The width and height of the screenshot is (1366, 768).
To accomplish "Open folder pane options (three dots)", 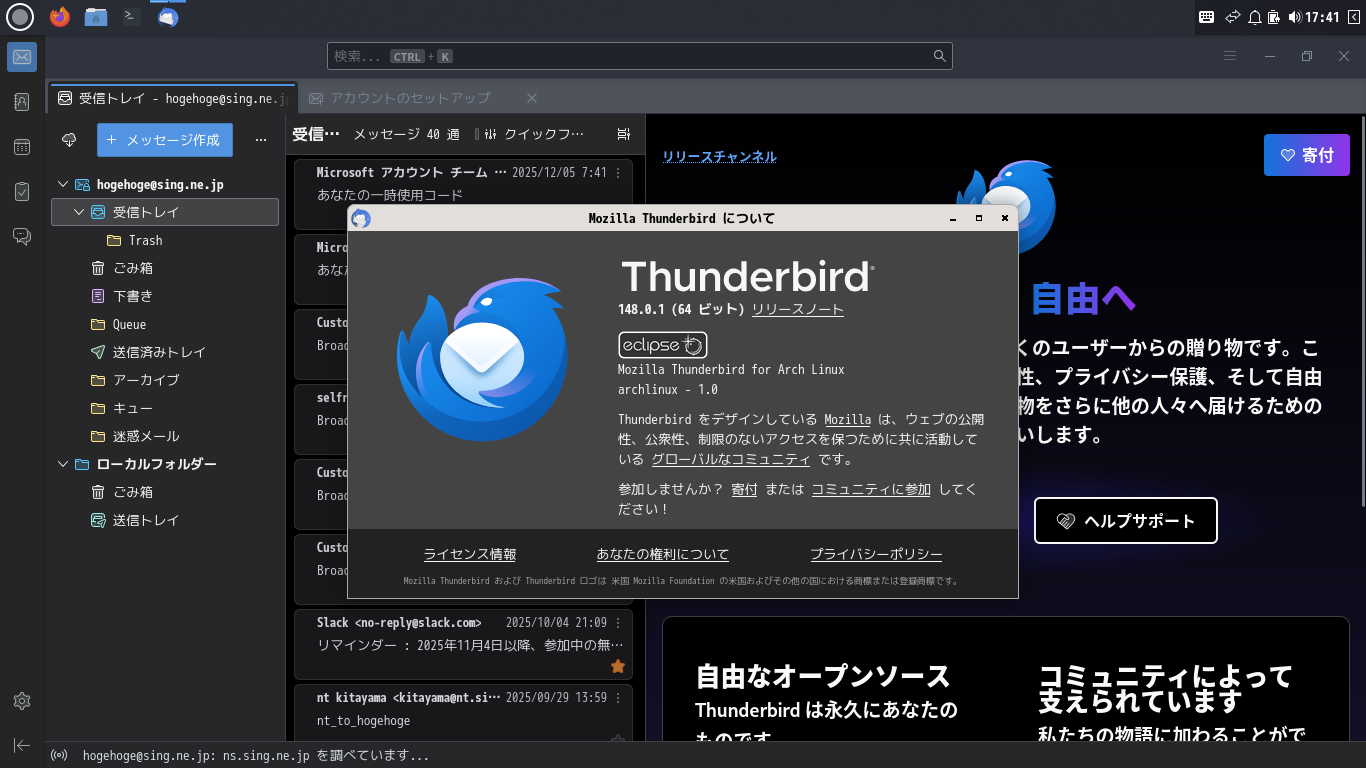I will click(261, 140).
